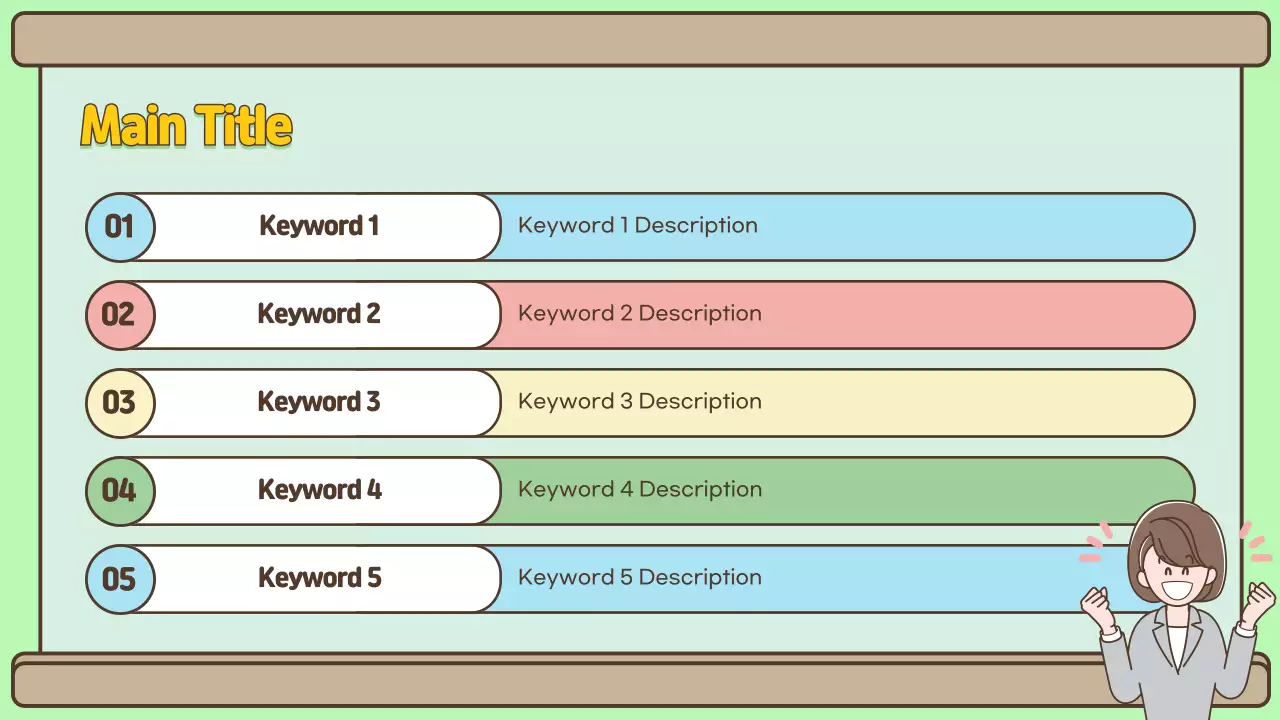Select the pink 02 number circle
Screen dimensions: 1280x720
(119, 315)
